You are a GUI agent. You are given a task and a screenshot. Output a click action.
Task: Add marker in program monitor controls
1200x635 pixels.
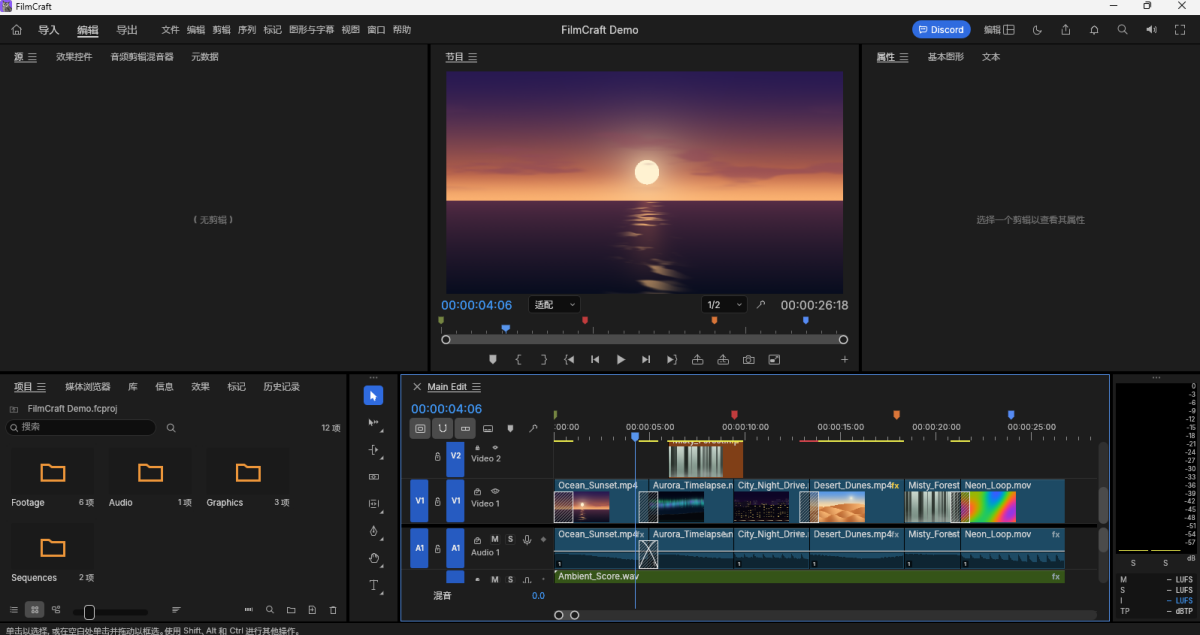pyautogui.click(x=492, y=360)
